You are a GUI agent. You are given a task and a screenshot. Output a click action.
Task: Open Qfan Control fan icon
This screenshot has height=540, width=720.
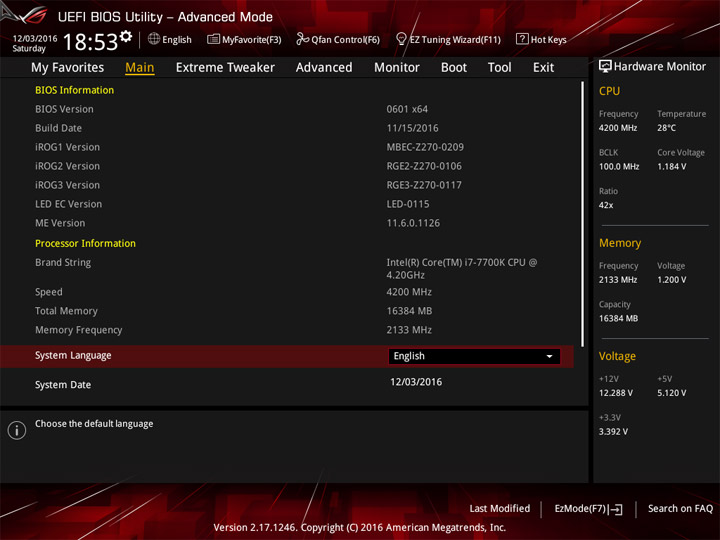[x=302, y=39]
